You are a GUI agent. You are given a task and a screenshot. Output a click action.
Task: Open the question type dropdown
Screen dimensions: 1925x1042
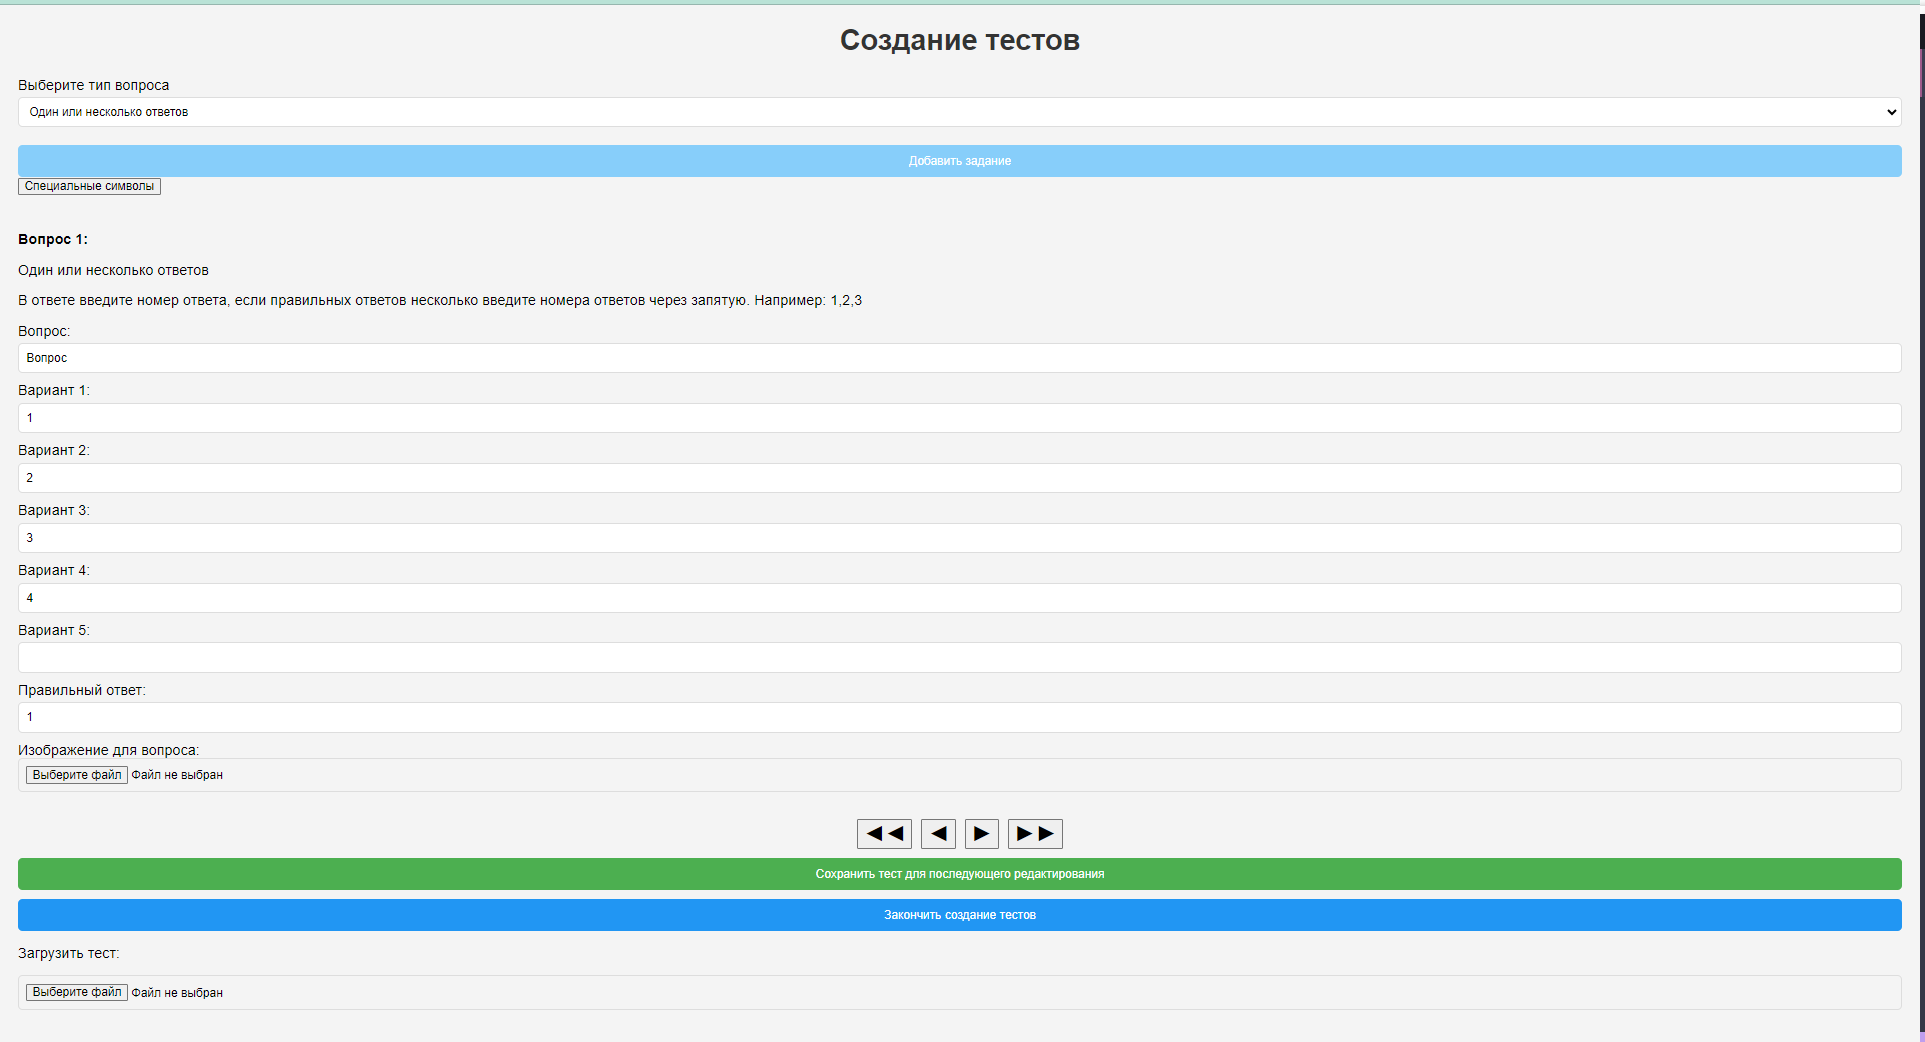click(959, 112)
